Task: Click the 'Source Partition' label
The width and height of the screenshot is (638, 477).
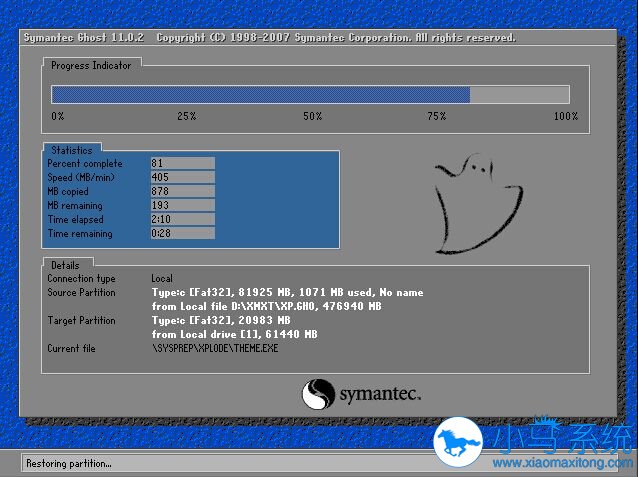Action: coord(81,292)
